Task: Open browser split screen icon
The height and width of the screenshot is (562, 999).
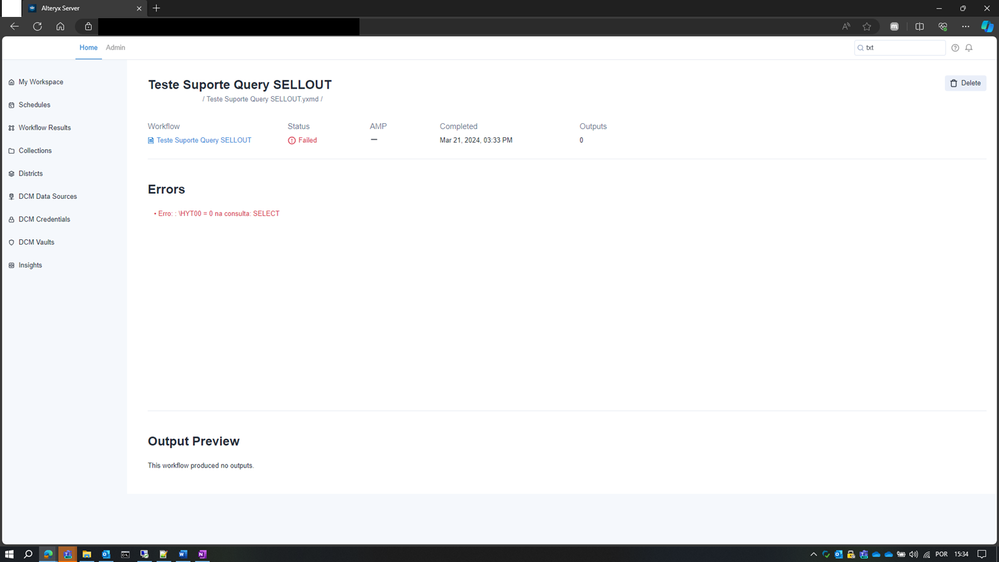Action: pyautogui.click(x=919, y=27)
